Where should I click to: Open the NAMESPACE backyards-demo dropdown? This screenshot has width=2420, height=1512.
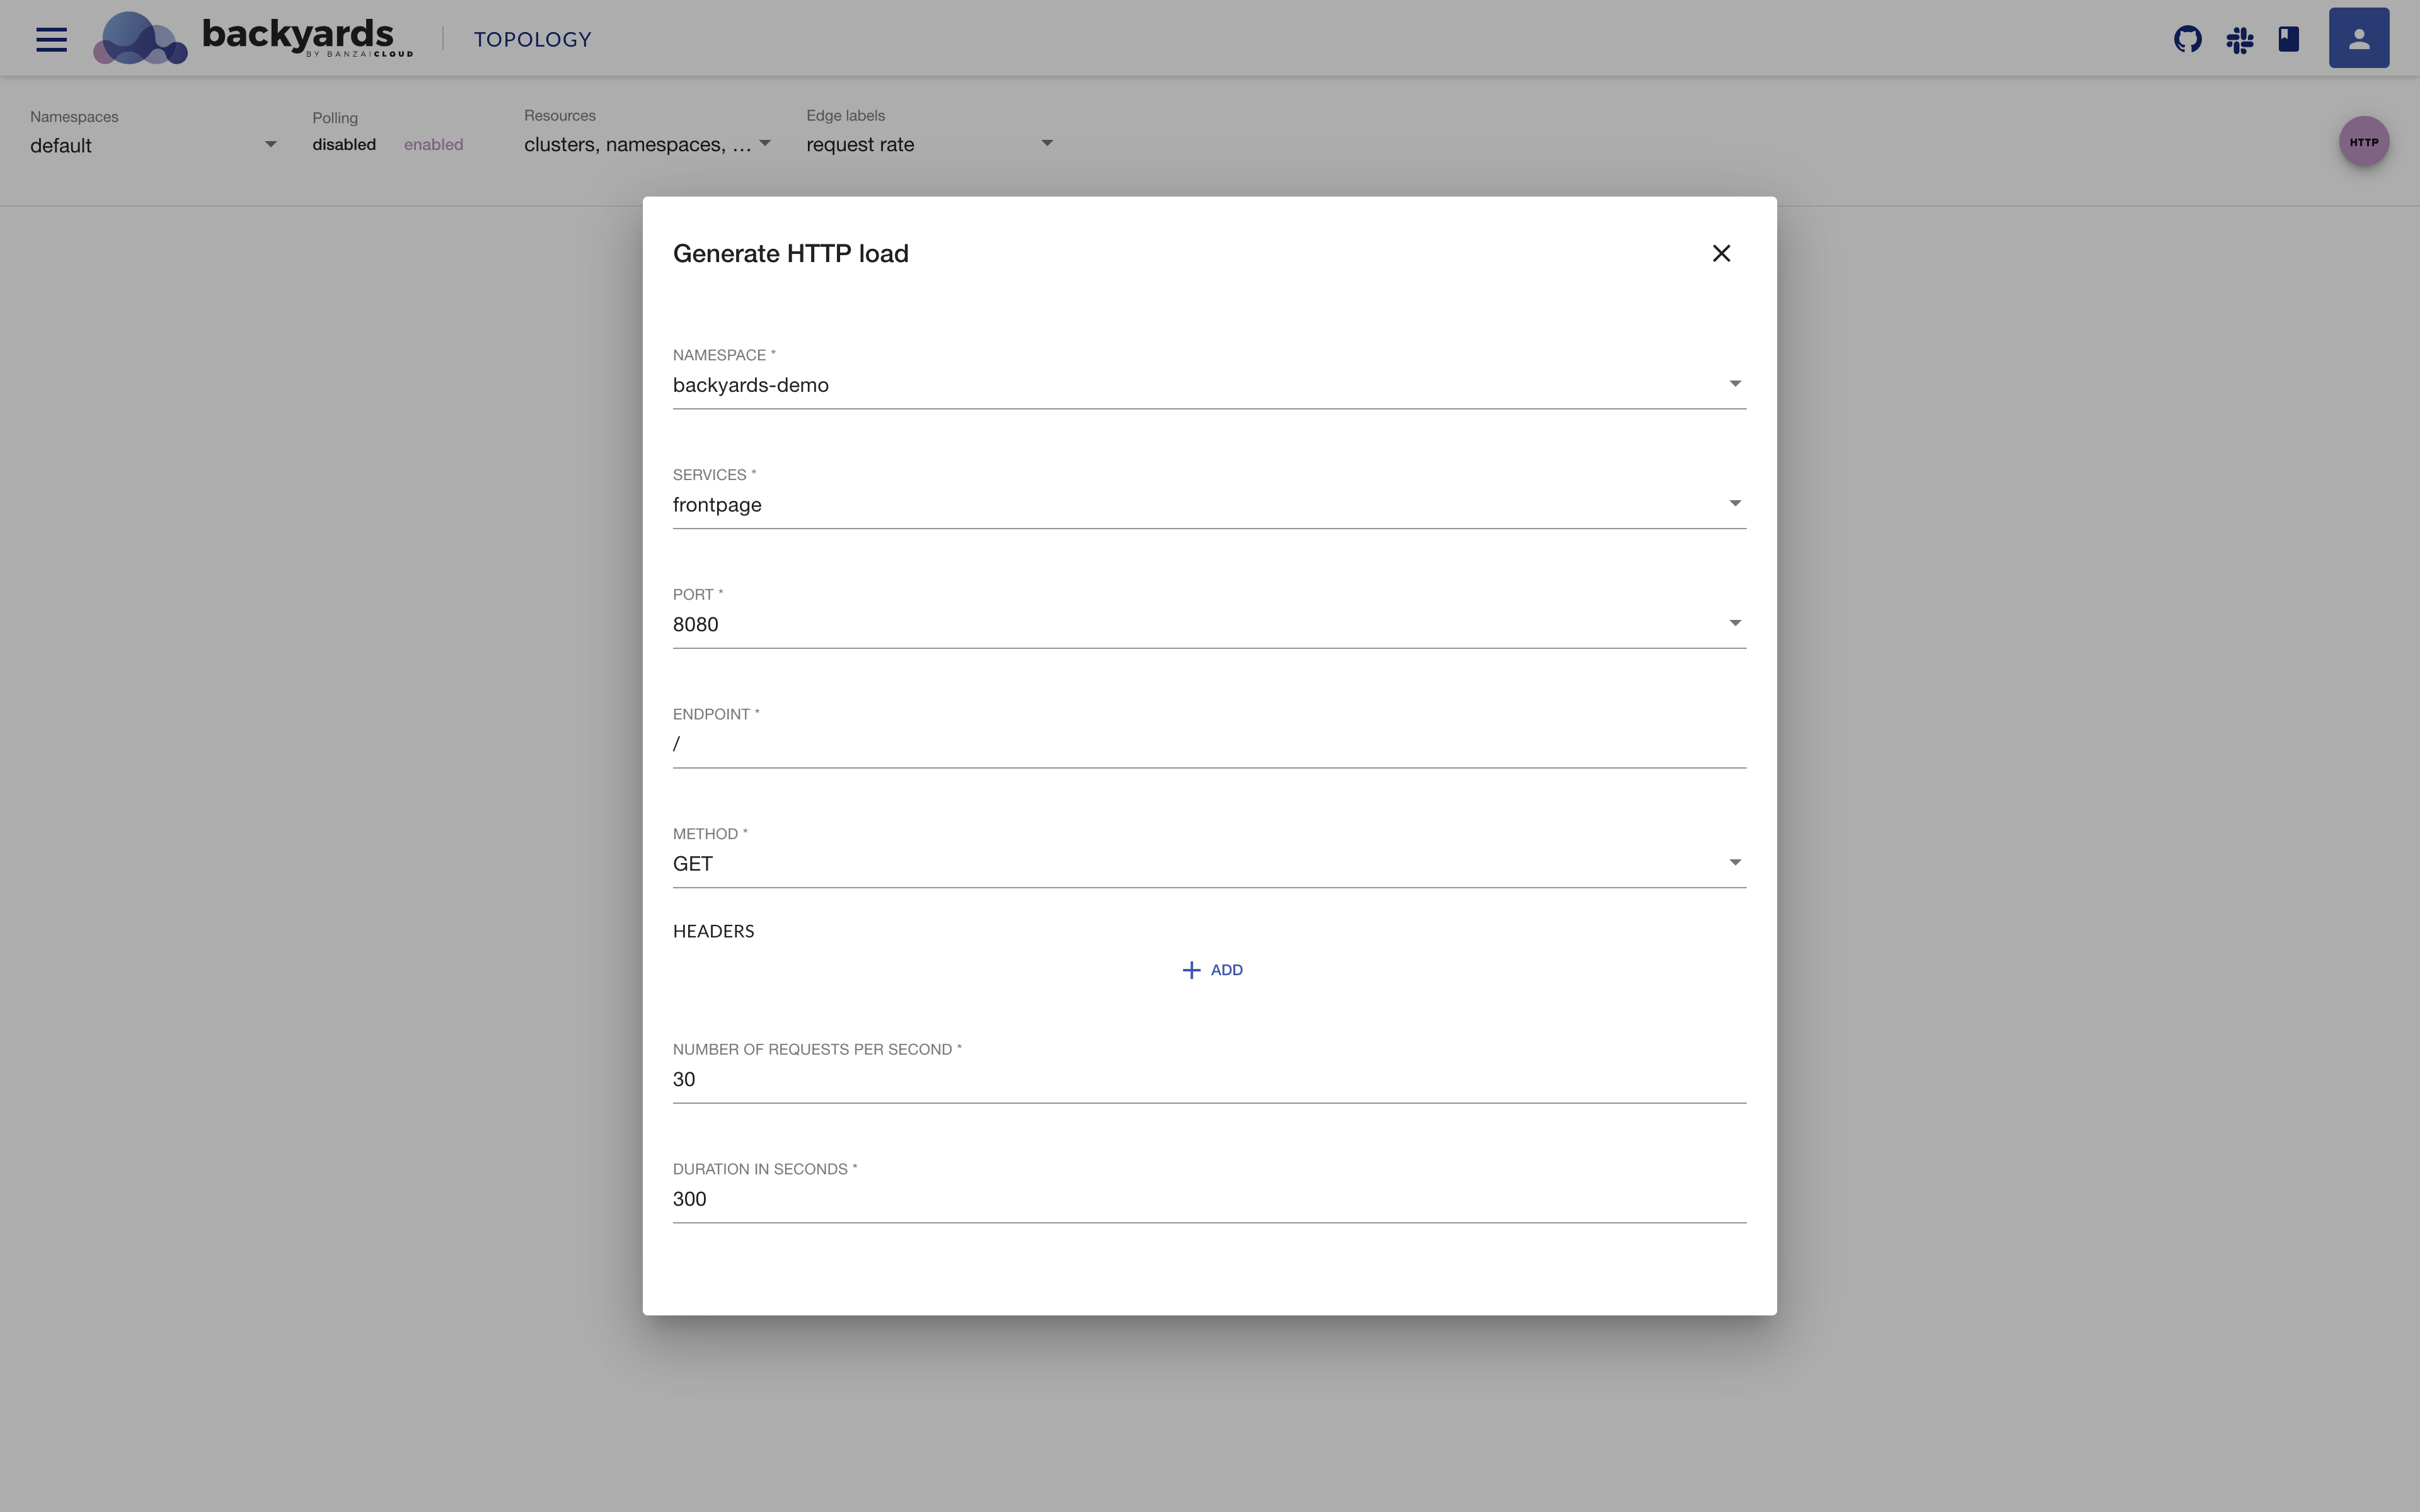coord(1209,385)
